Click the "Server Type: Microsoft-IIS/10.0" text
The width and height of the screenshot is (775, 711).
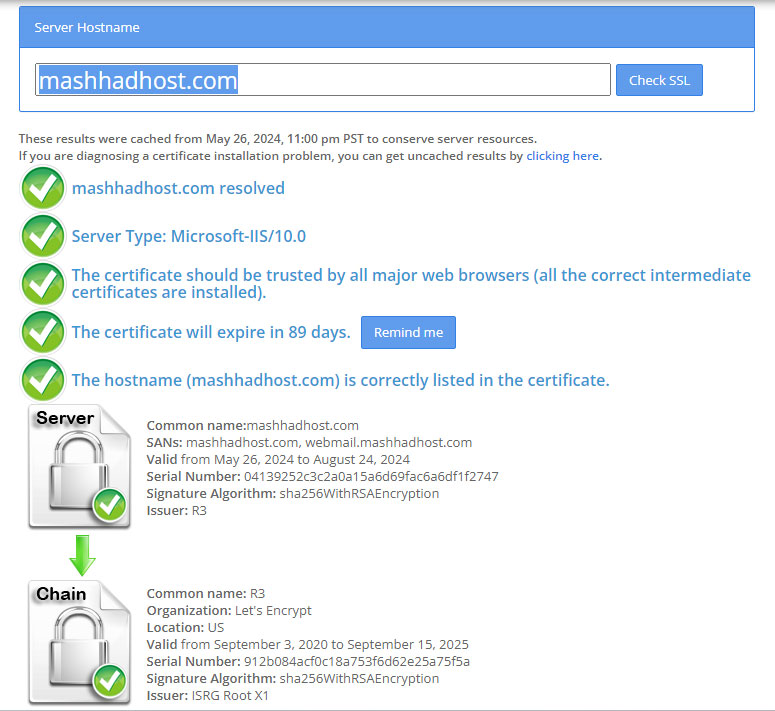tap(189, 237)
